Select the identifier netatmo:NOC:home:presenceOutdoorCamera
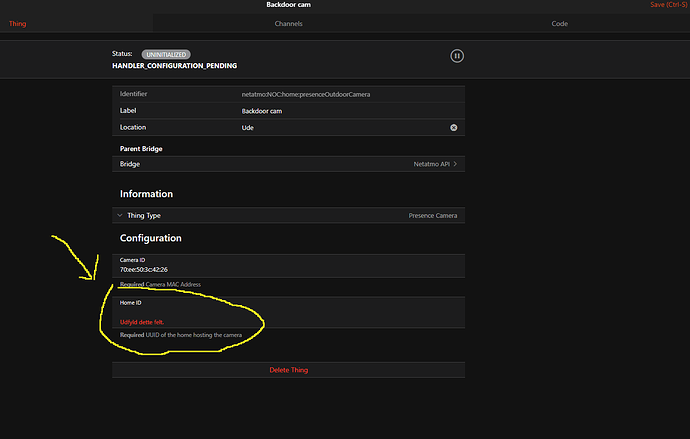 [x=305, y=94]
